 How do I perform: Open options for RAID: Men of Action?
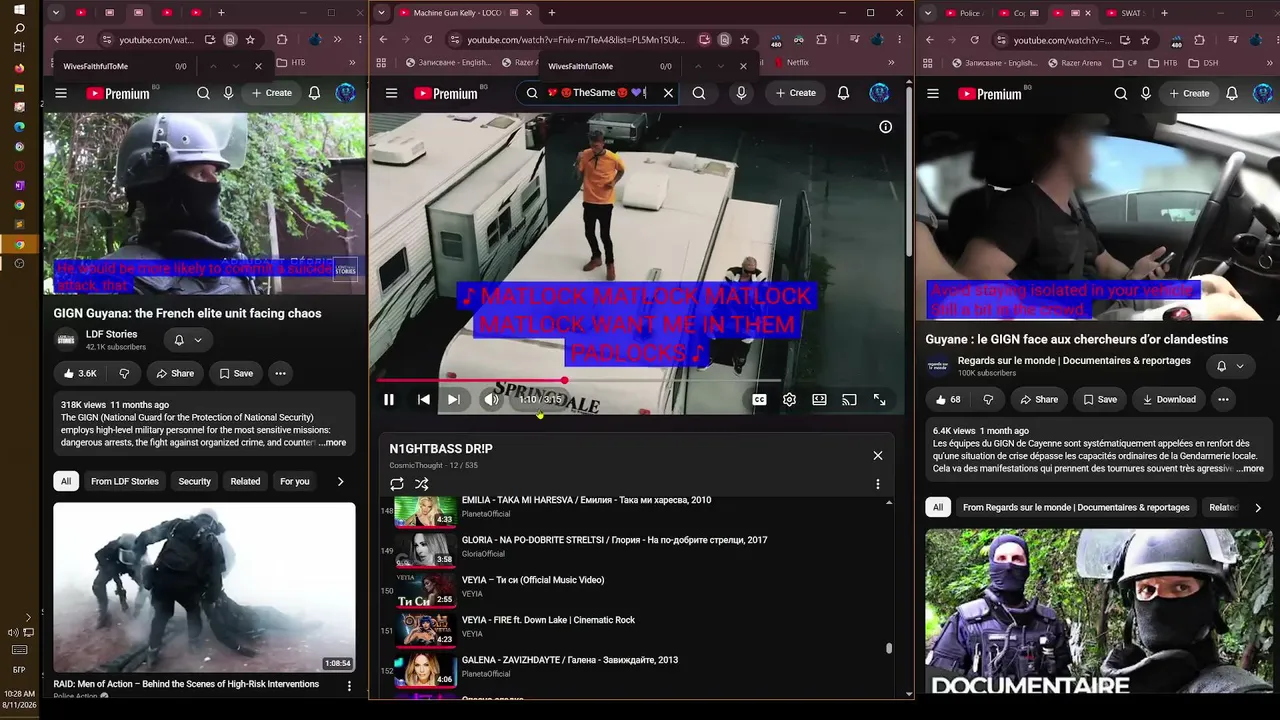click(x=349, y=686)
